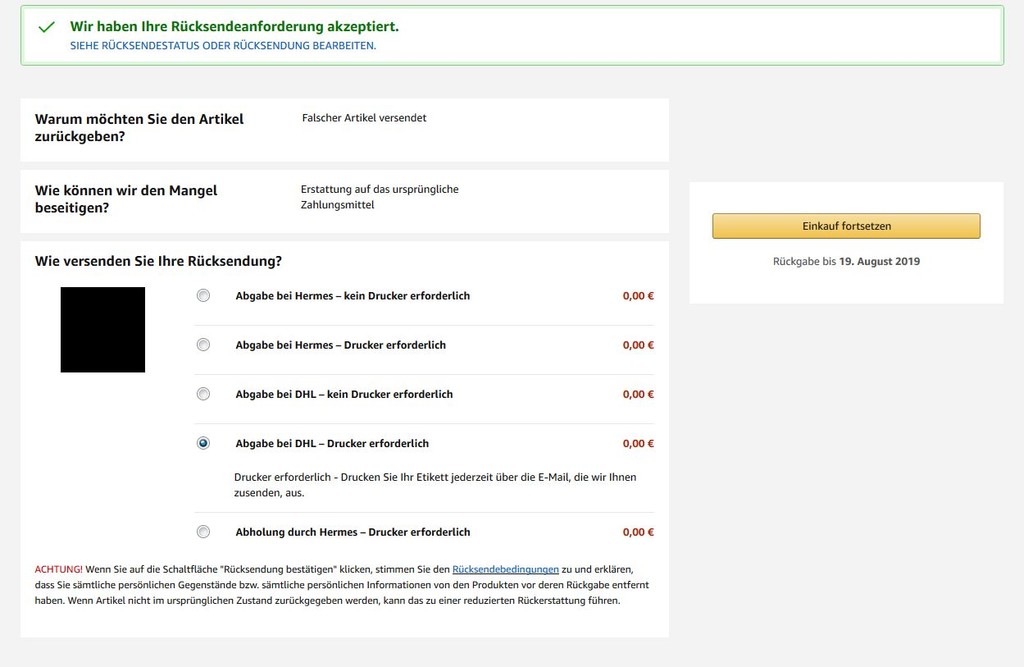
Task: Click the 'Abgabe bei DHL – Drucker erforderlich' label
Action: tap(332, 444)
